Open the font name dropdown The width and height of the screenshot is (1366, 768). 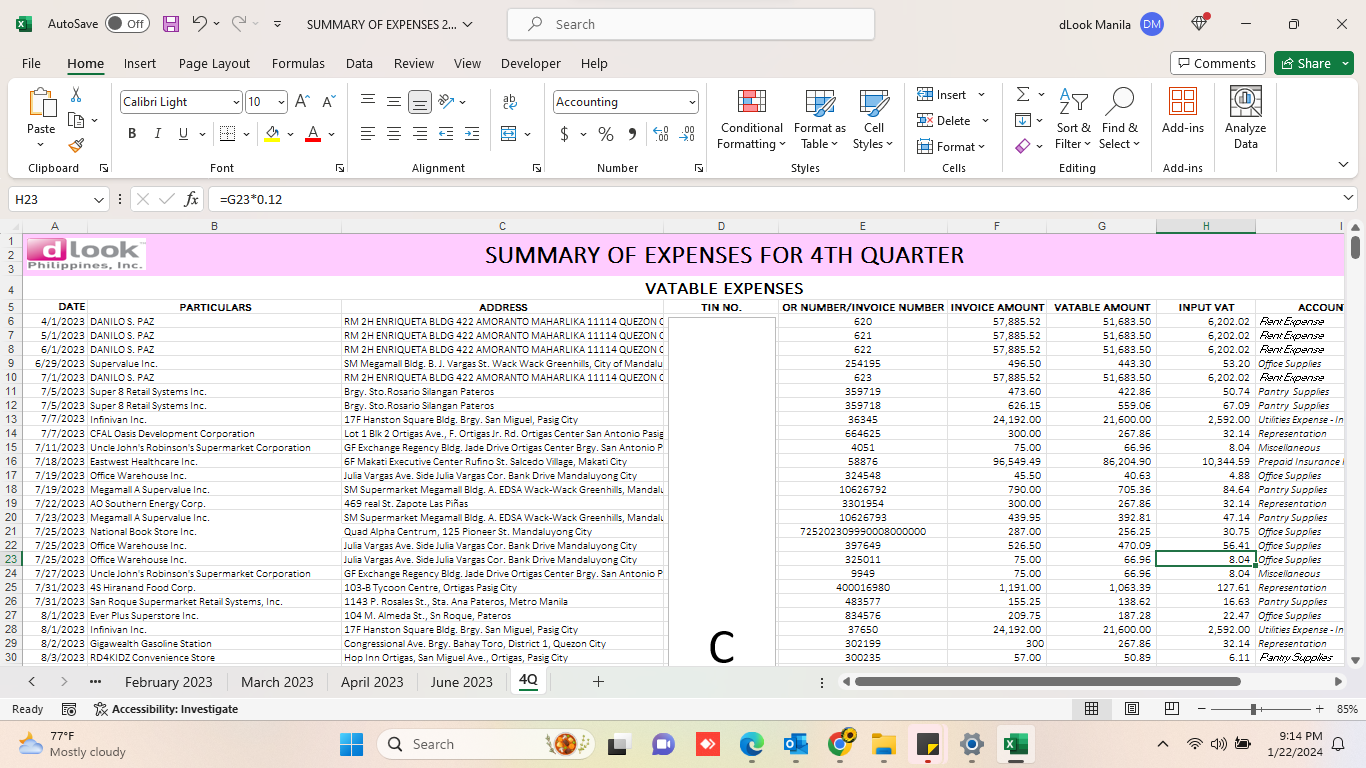[x=236, y=102]
